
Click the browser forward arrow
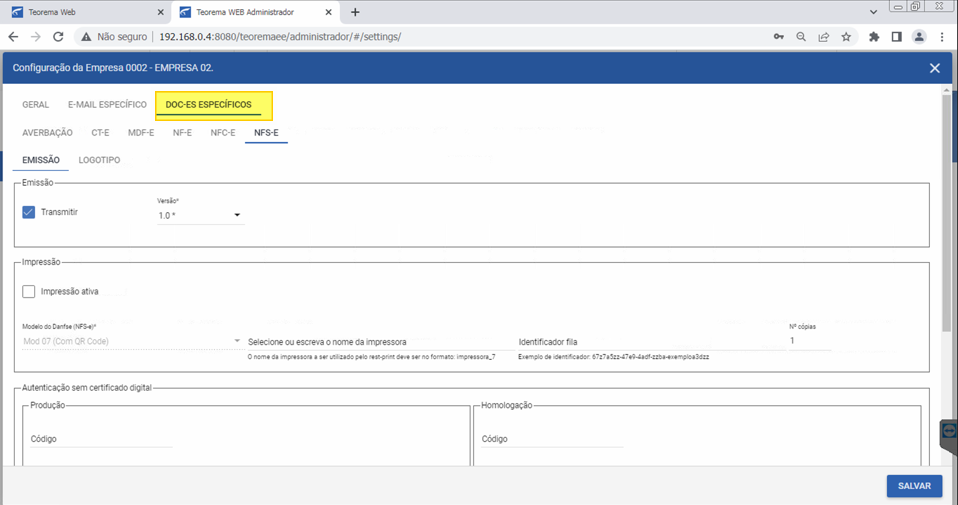pyautogui.click(x=35, y=37)
